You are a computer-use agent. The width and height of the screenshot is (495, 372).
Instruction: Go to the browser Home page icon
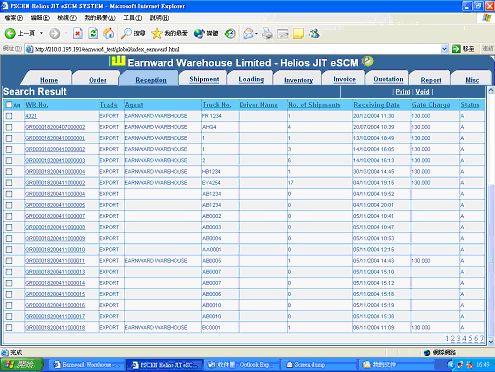109,33
